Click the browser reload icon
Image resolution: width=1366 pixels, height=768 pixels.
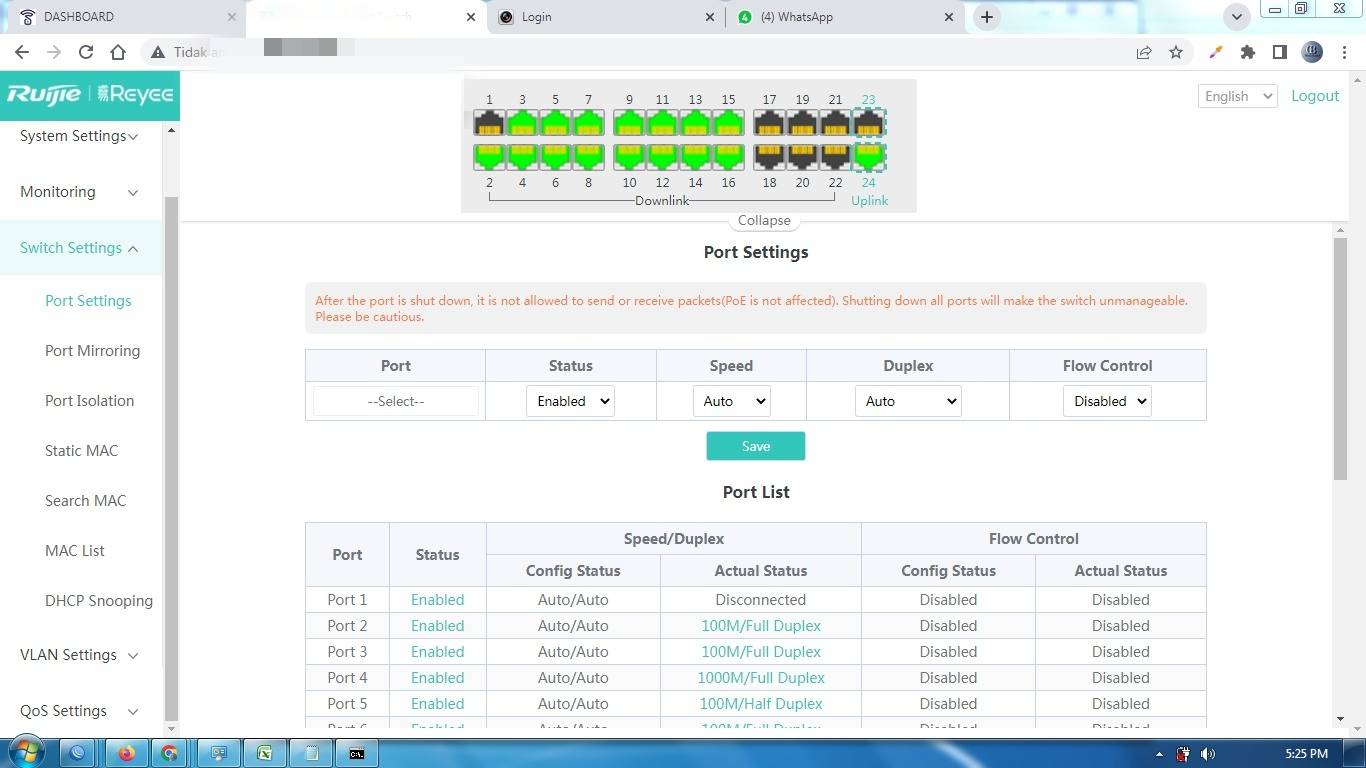(86, 52)
